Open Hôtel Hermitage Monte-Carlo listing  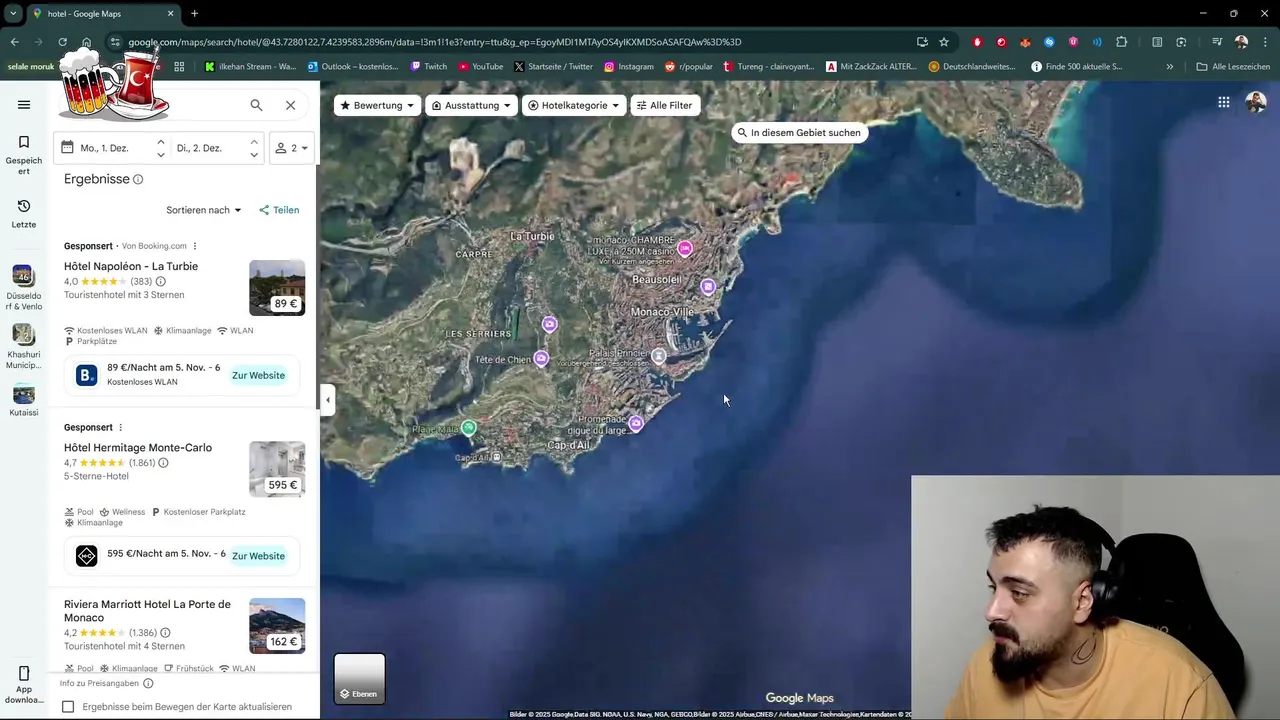click(x=138, y=447)
